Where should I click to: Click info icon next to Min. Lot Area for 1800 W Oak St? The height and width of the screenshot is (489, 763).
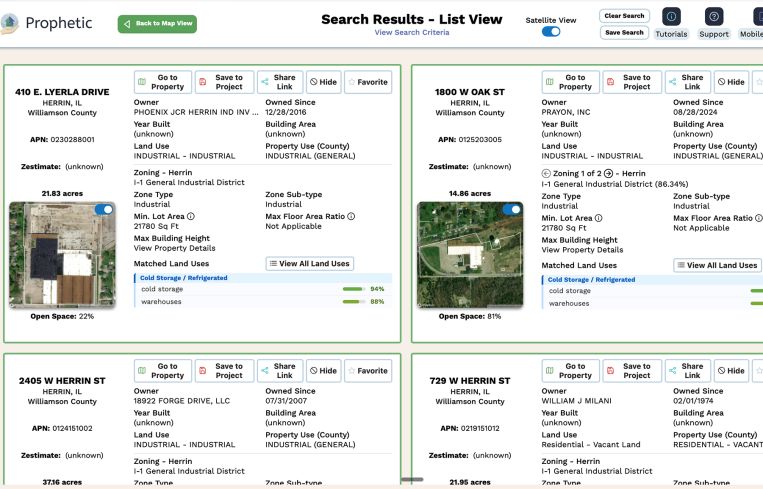(599, 218)
